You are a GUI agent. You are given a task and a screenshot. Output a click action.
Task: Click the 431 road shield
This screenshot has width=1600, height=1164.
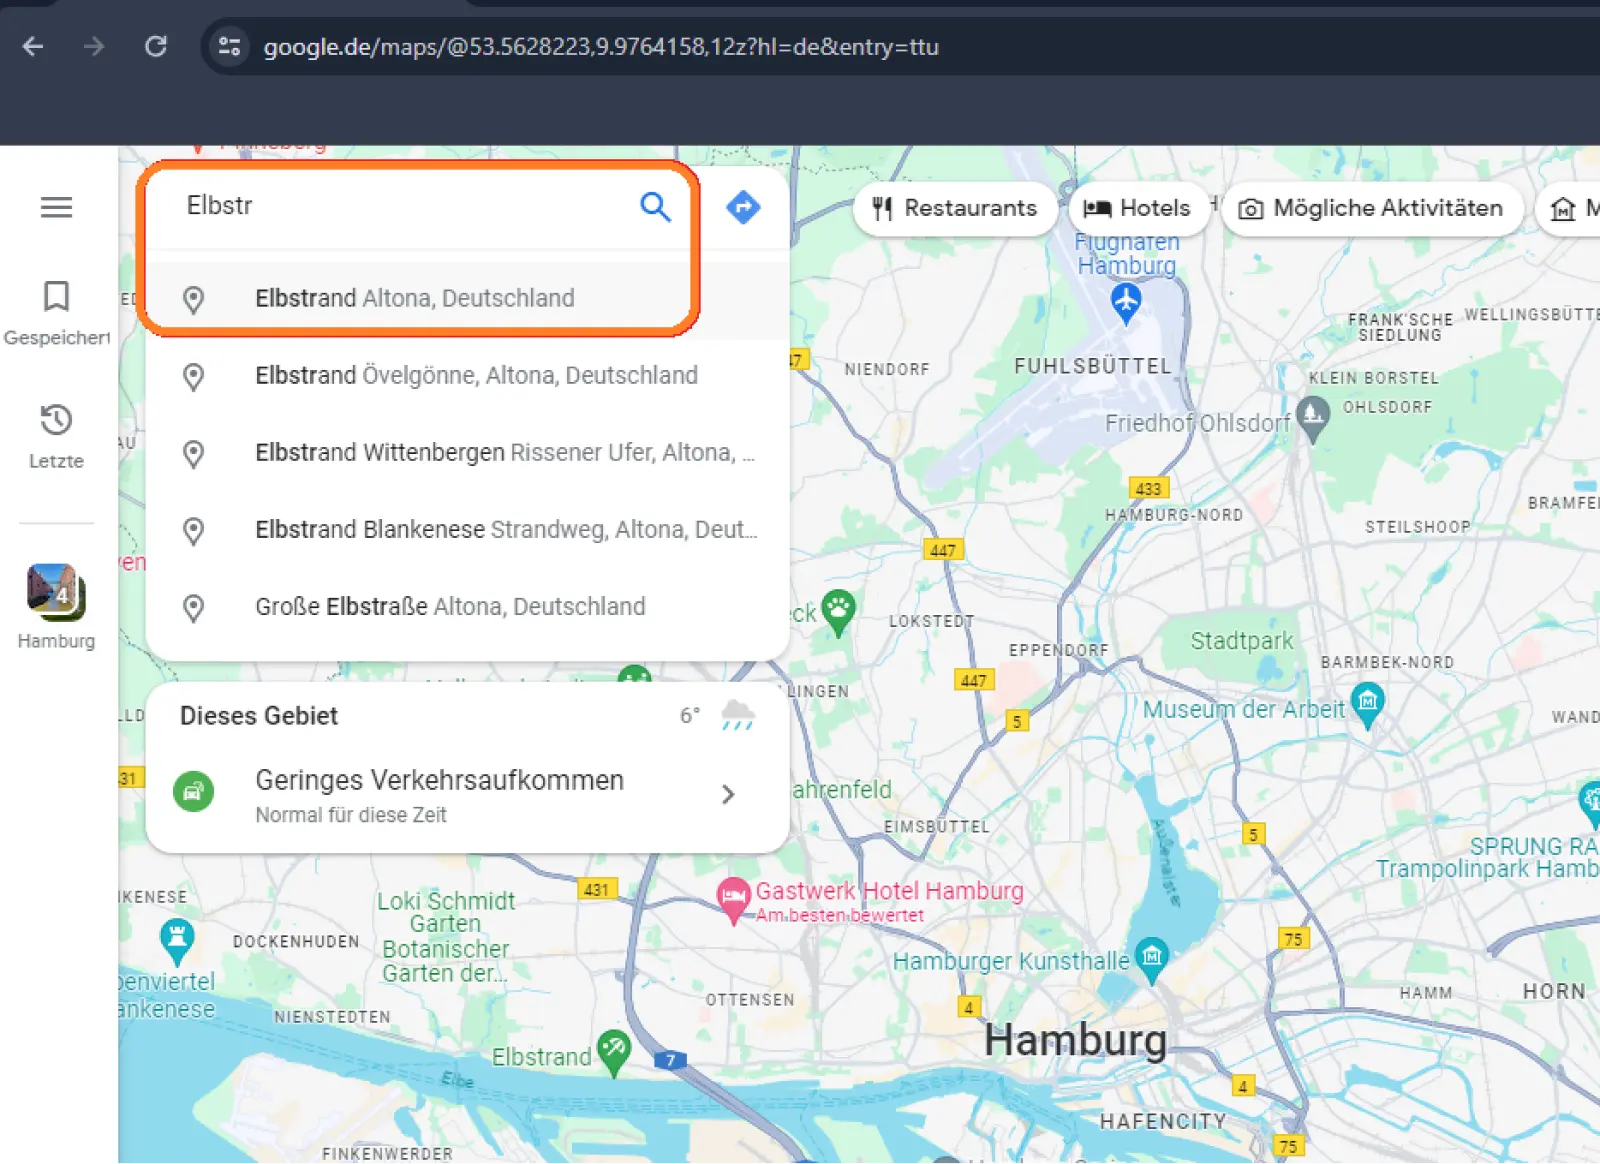597,889
